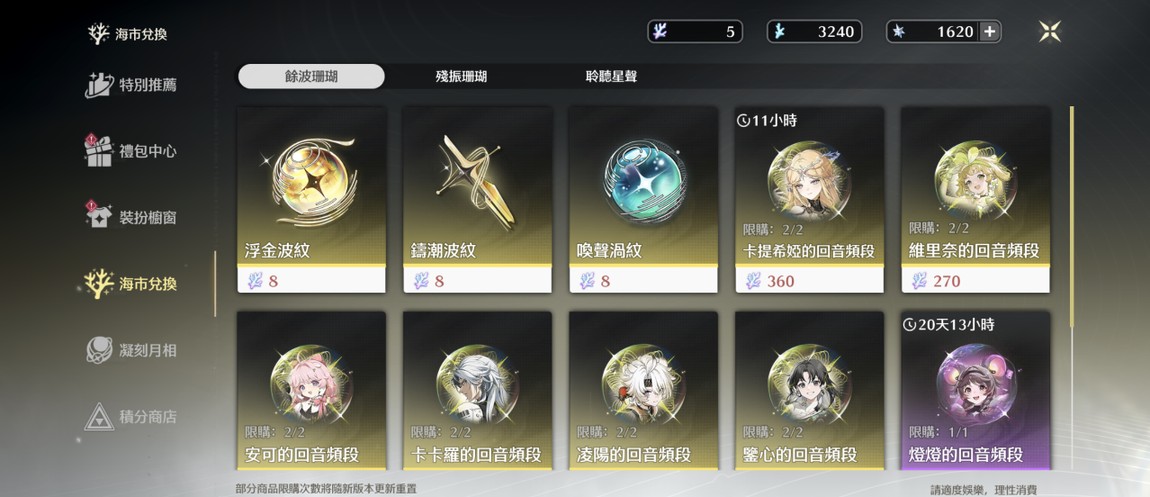This screenshot has width=1150, height=497.
Task: Select 凝刻月相 in the sidebar
Action: [131, 350]
